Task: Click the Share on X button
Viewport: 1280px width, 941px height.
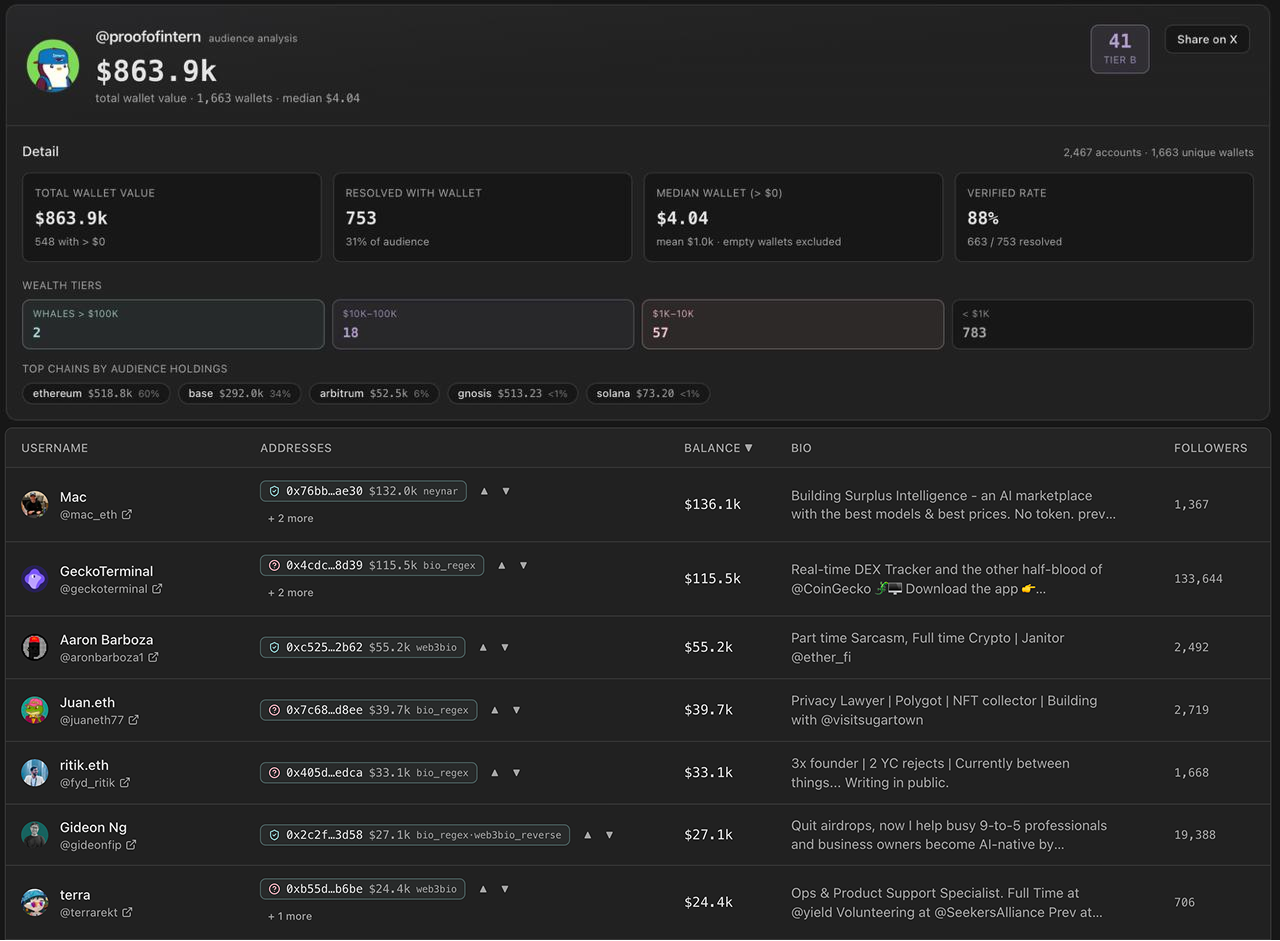Action: coord(1207,39)
